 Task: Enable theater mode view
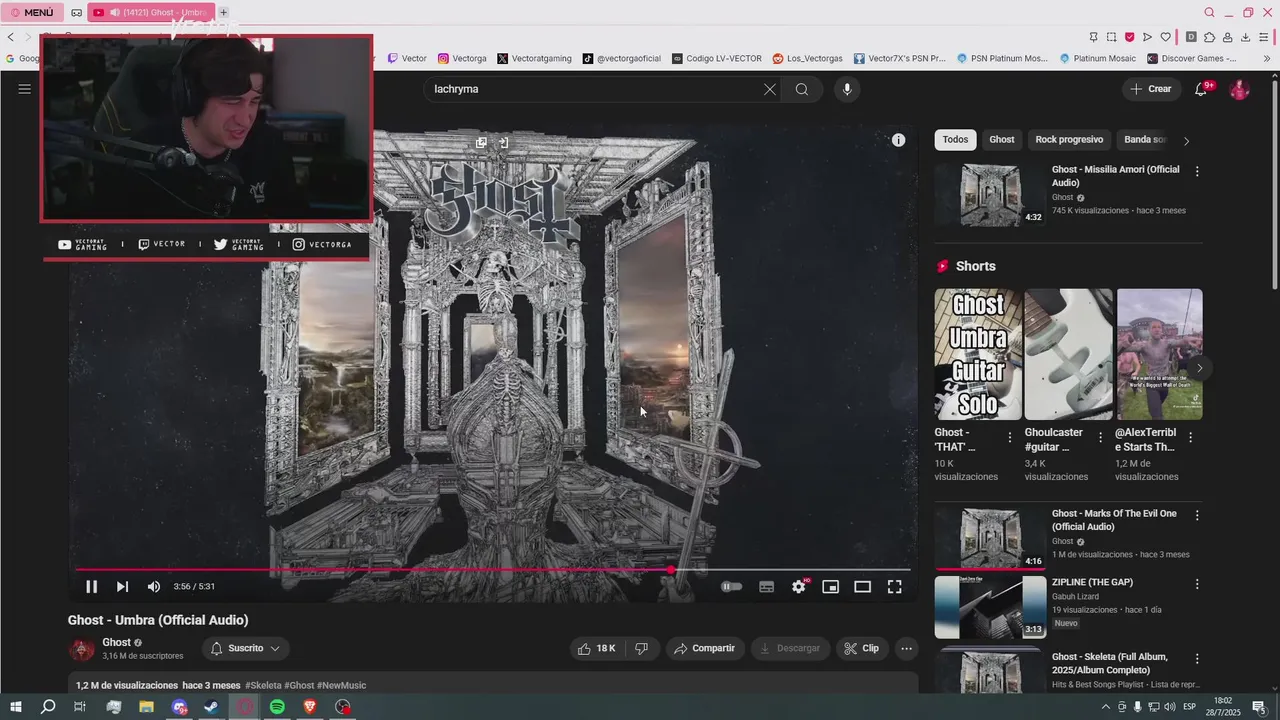point(862,587)
